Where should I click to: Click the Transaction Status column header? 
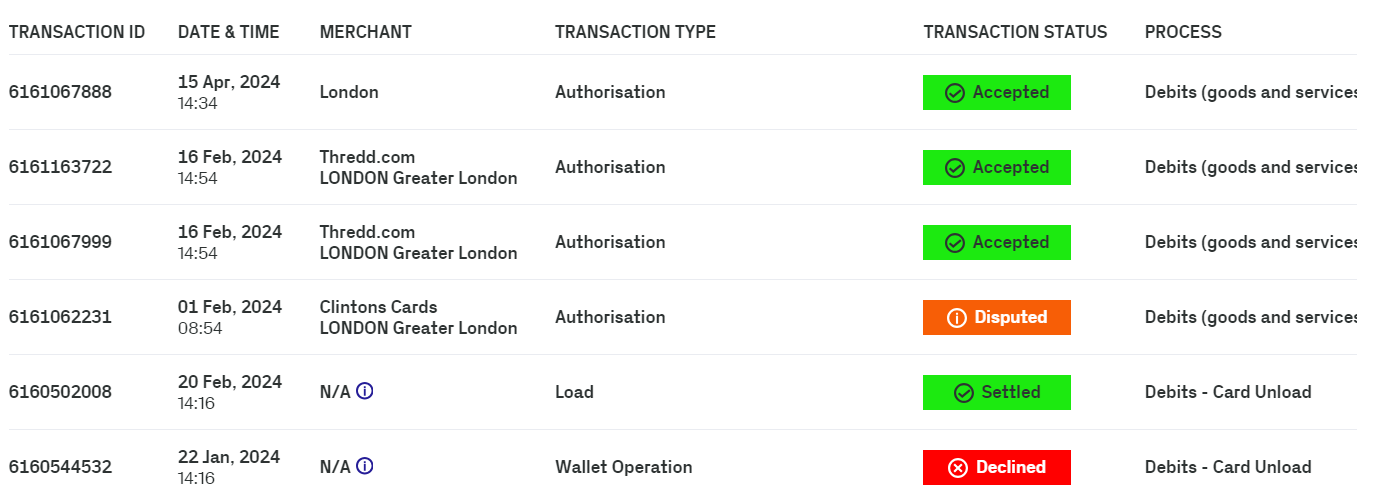tap(1015, 32)
